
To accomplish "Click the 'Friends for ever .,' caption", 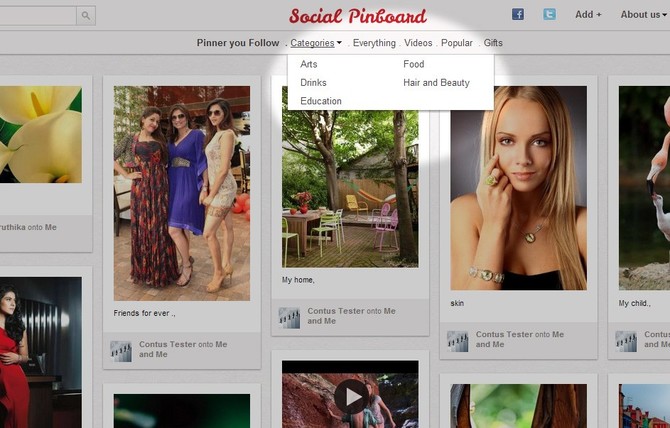I will (144, 313).
